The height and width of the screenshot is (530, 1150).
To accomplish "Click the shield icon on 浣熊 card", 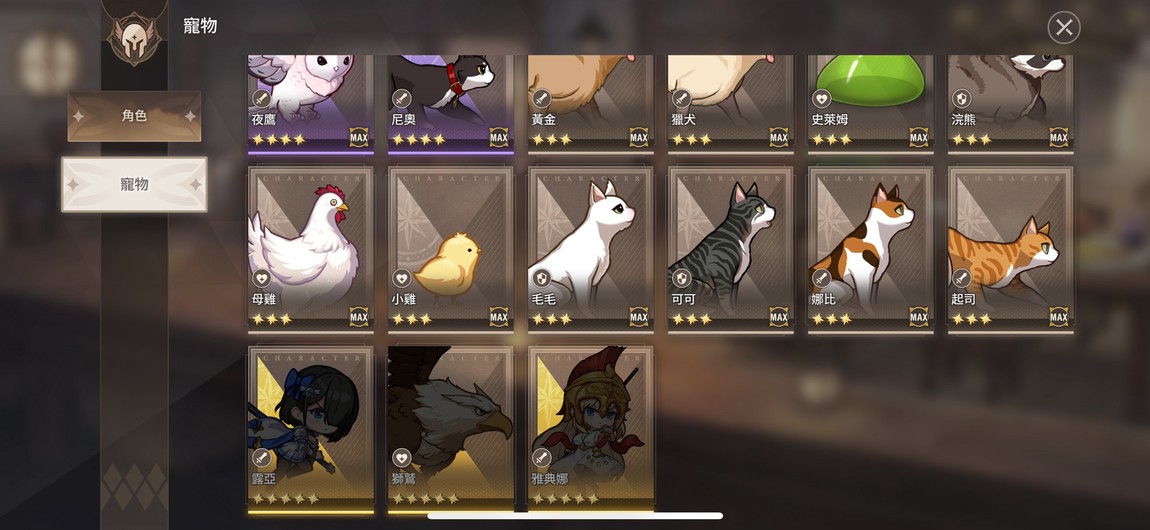I will 961,98.
